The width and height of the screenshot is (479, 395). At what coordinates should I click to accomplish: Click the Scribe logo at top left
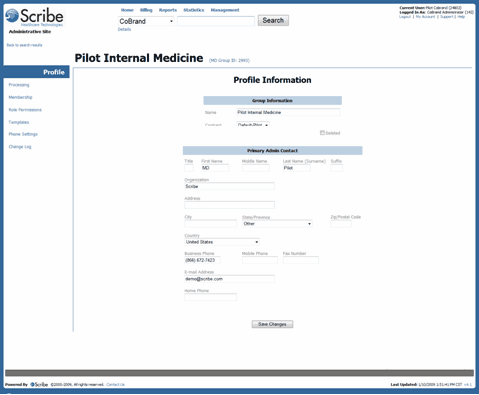[35, 17]
